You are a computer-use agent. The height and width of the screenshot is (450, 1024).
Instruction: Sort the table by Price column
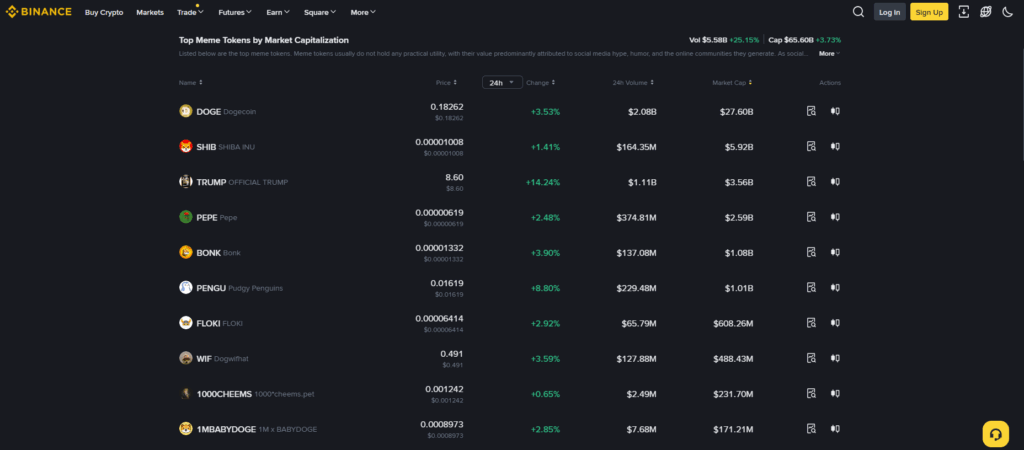coord(446,82)
